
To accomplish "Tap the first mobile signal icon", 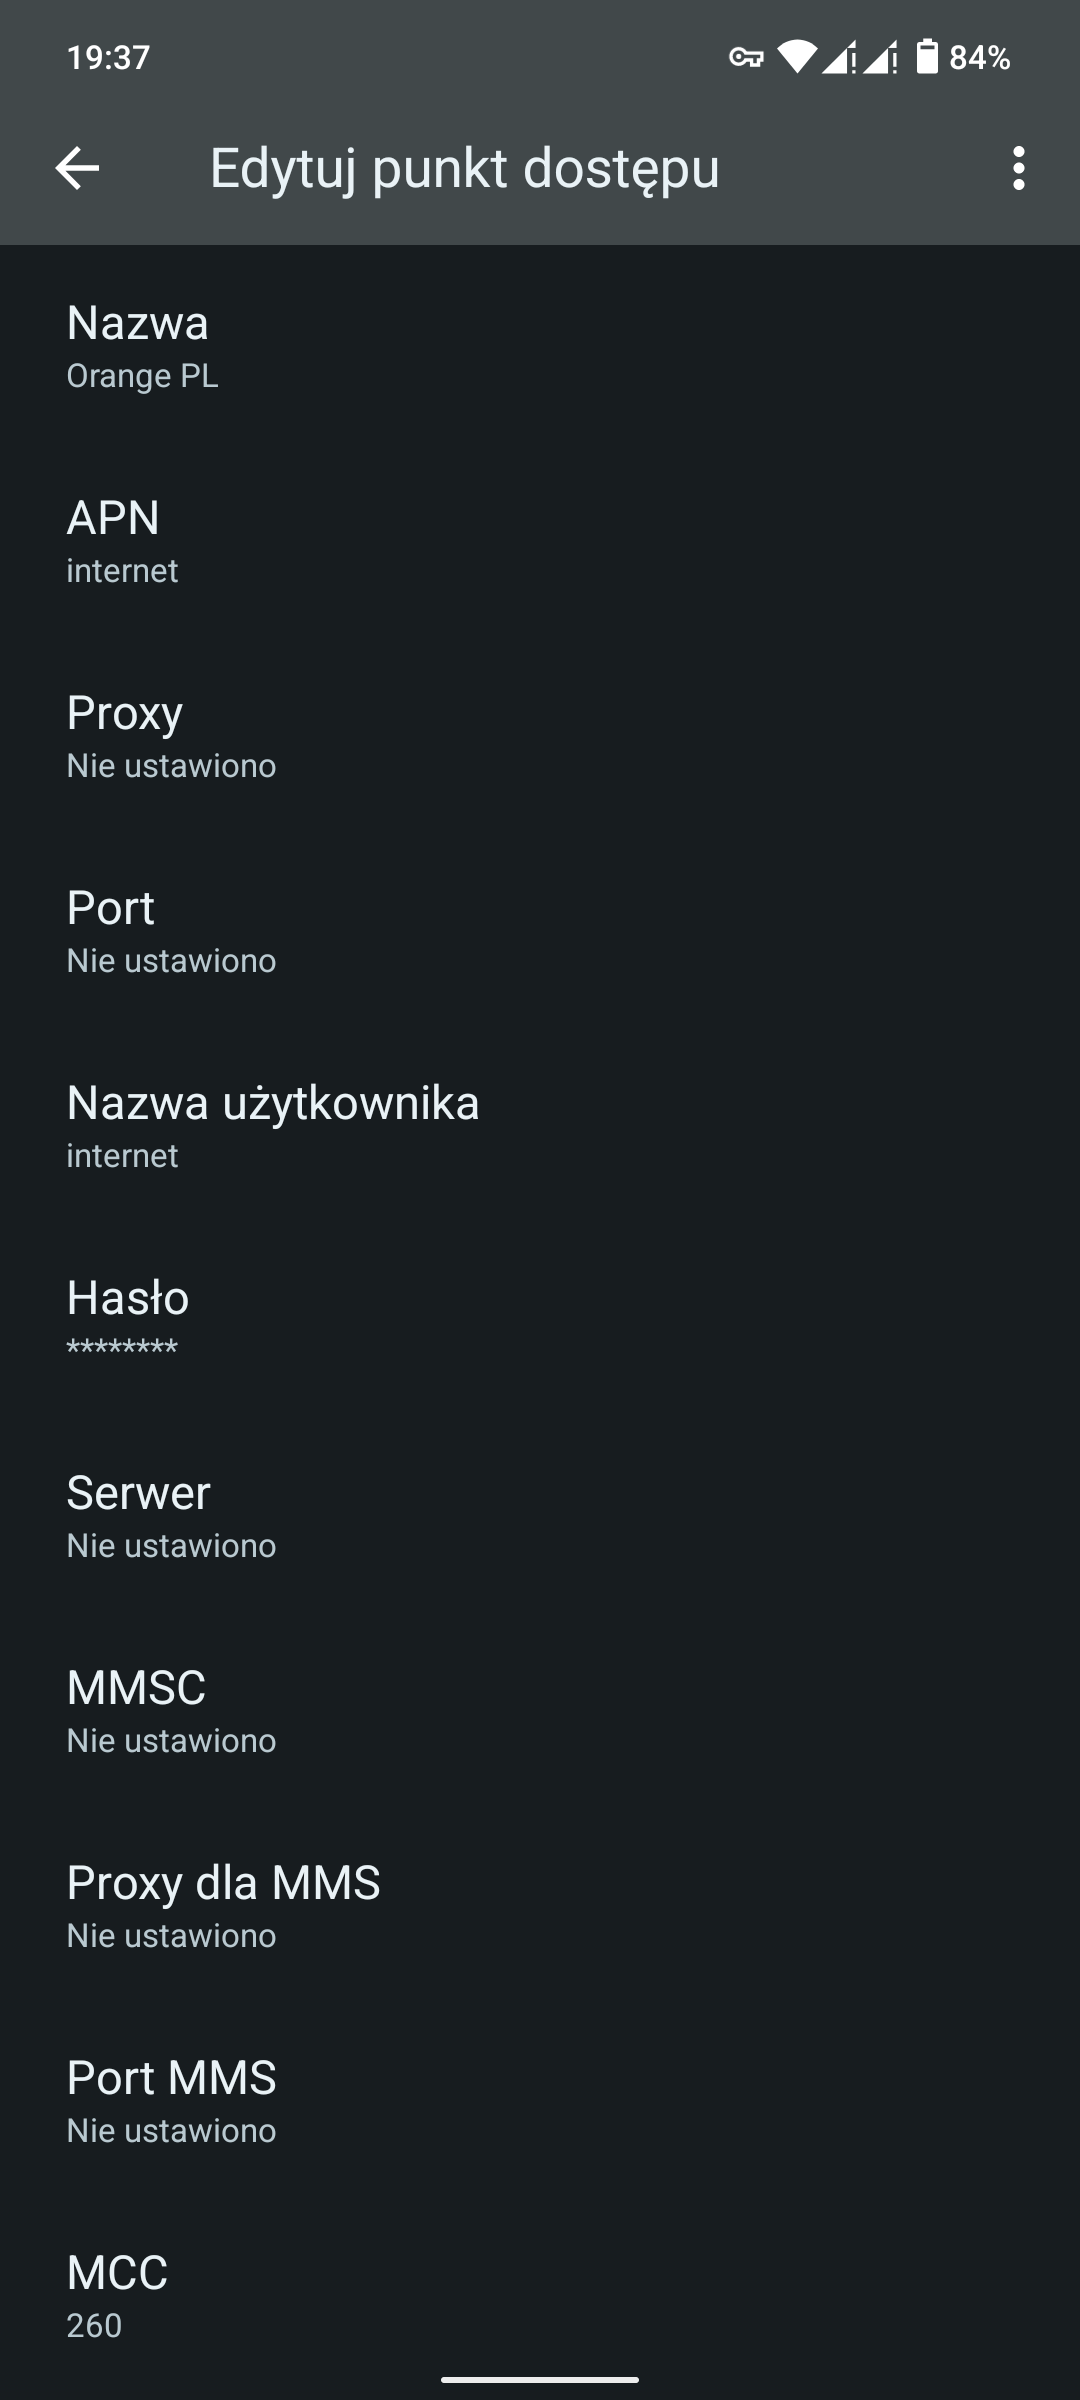I will point(838,57).
